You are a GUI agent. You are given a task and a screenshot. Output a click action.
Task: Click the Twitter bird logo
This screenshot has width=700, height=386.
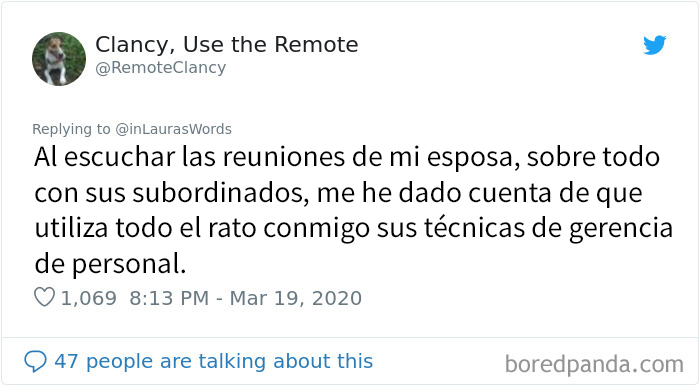point(654,45)
